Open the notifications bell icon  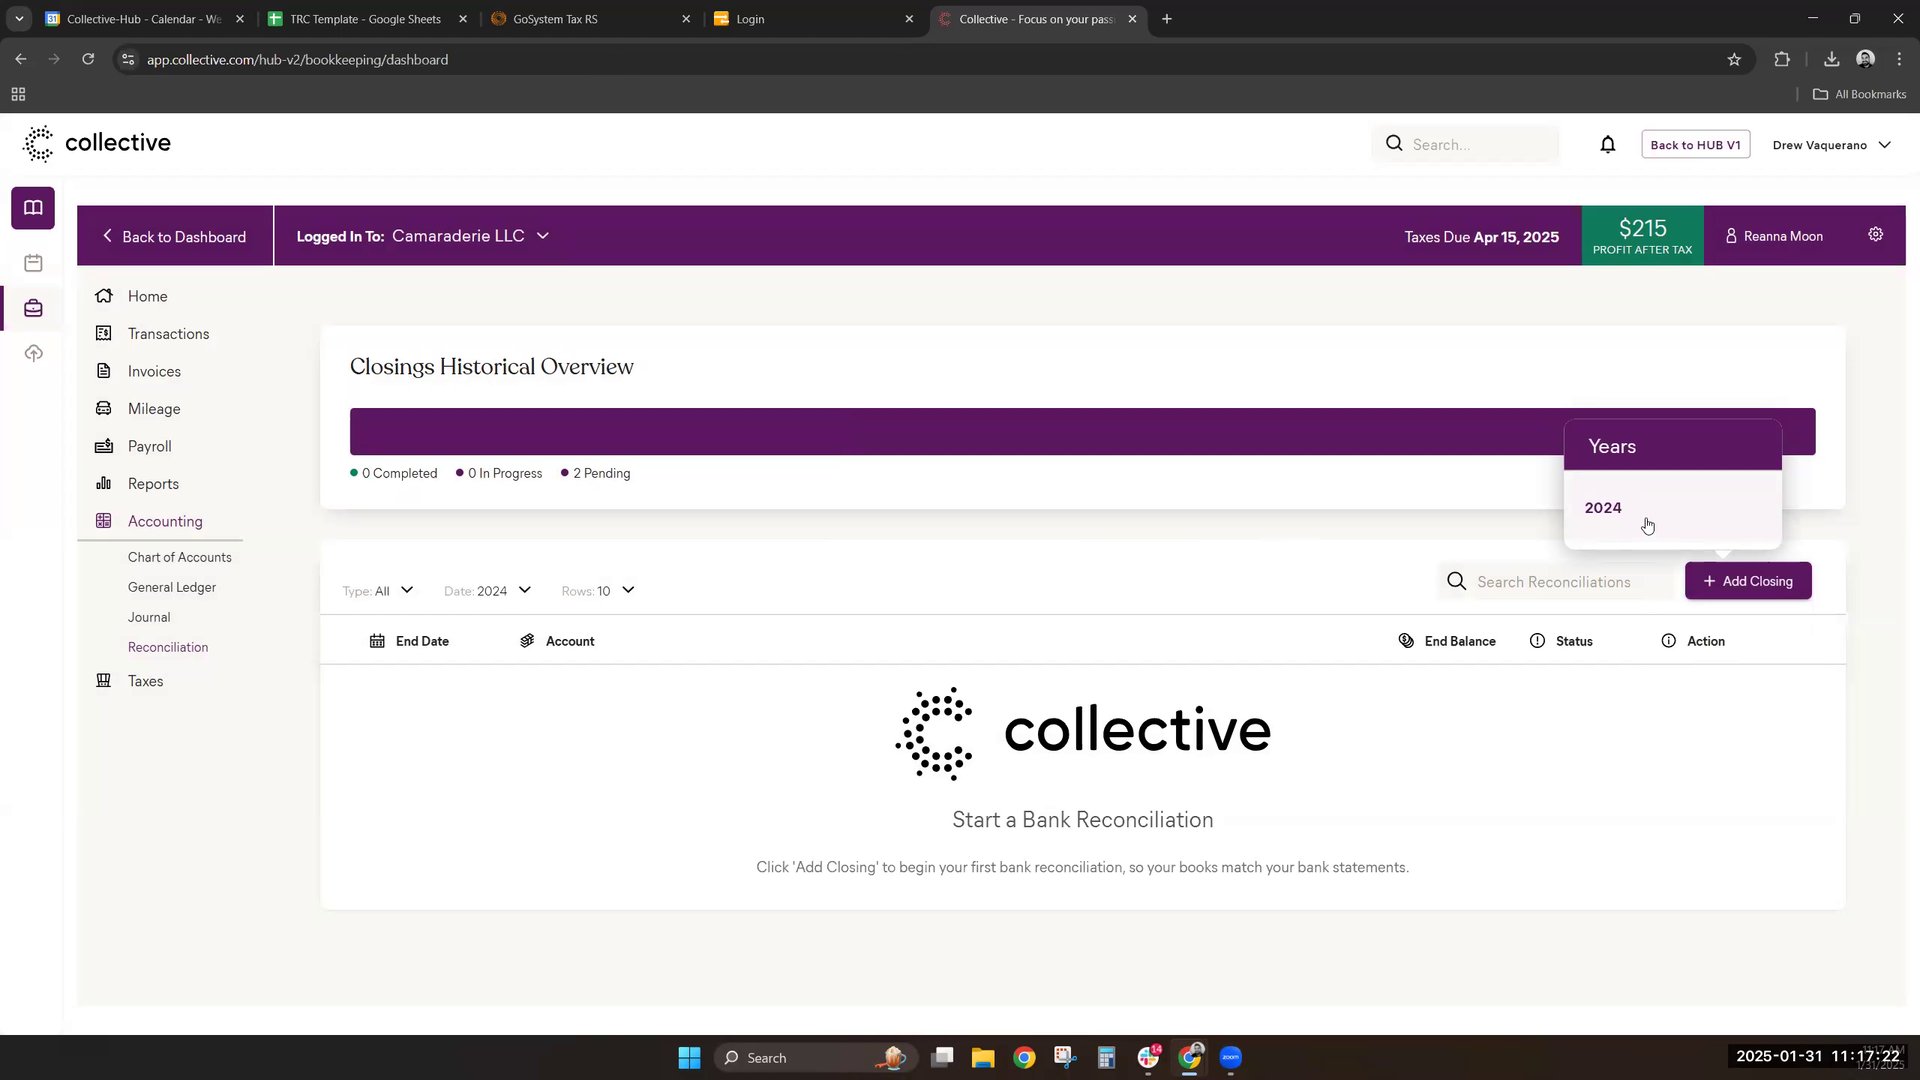point(1607,145)
